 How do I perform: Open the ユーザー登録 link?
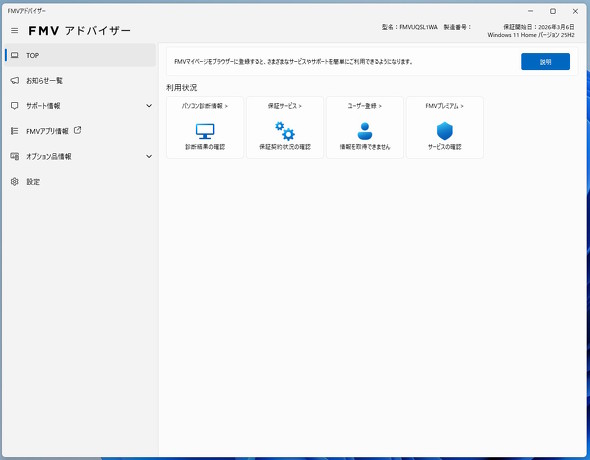pos(365,106)
